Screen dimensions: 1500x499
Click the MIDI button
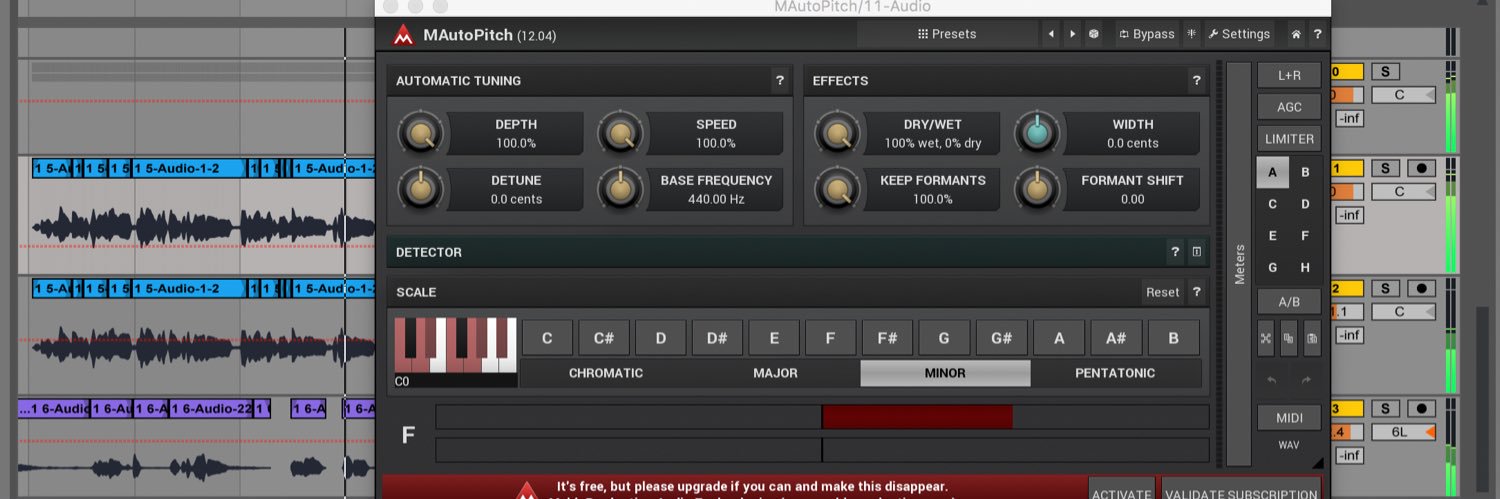click(x=1289, y=417)
